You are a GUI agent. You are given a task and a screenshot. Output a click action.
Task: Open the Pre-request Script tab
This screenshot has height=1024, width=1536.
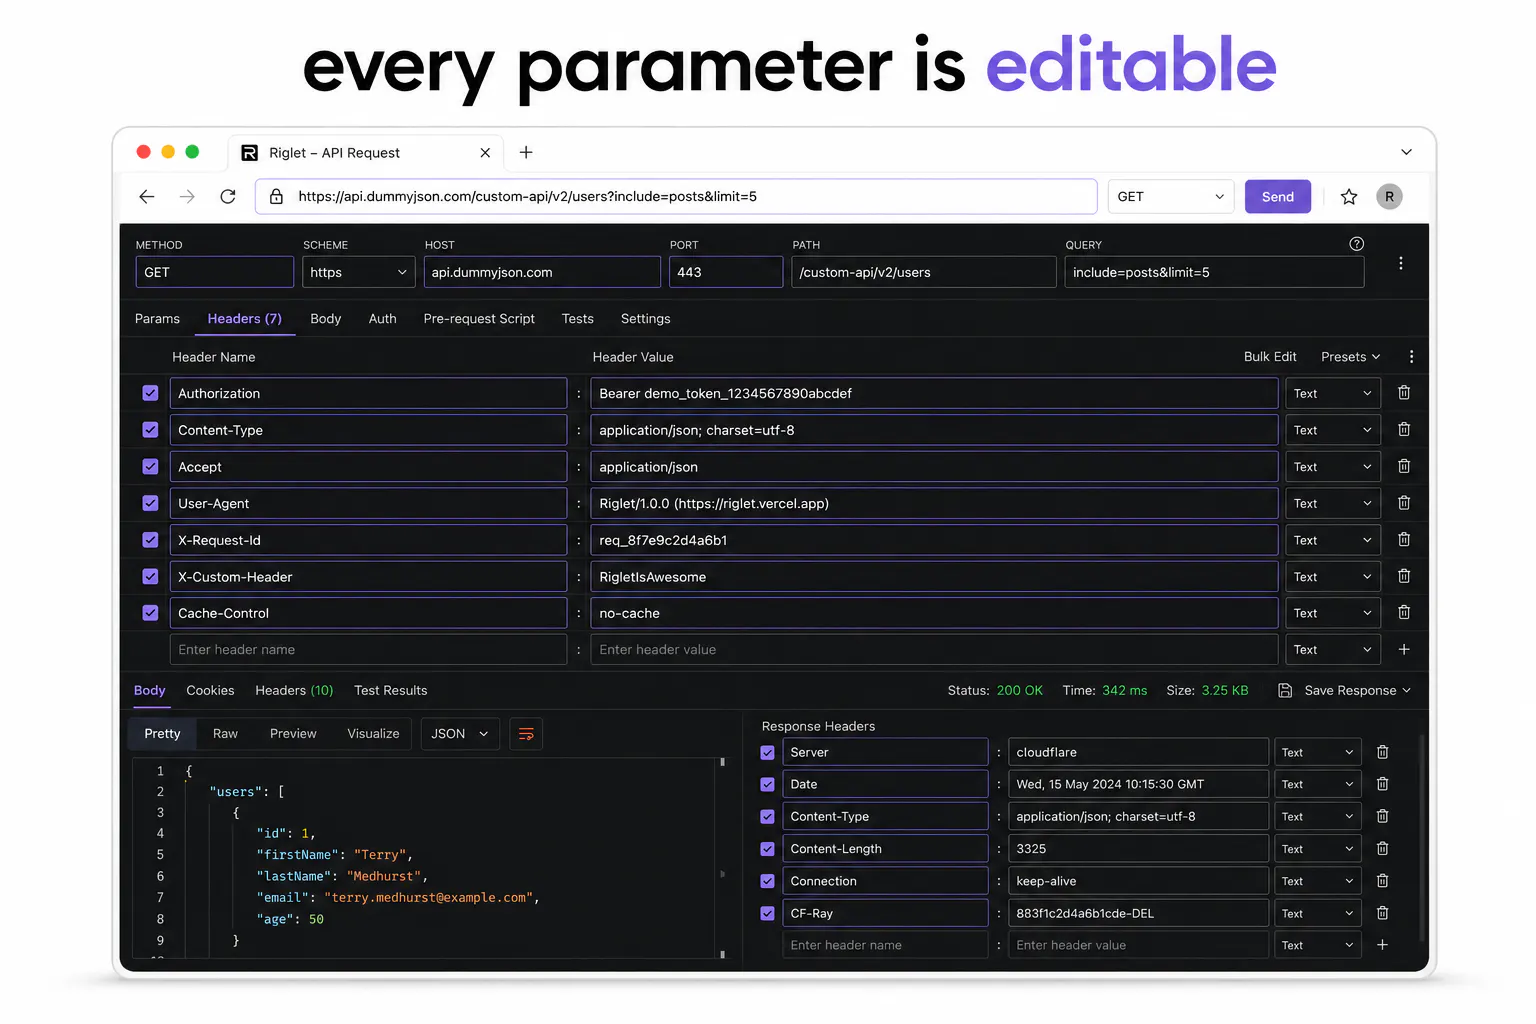click(479, 319)
